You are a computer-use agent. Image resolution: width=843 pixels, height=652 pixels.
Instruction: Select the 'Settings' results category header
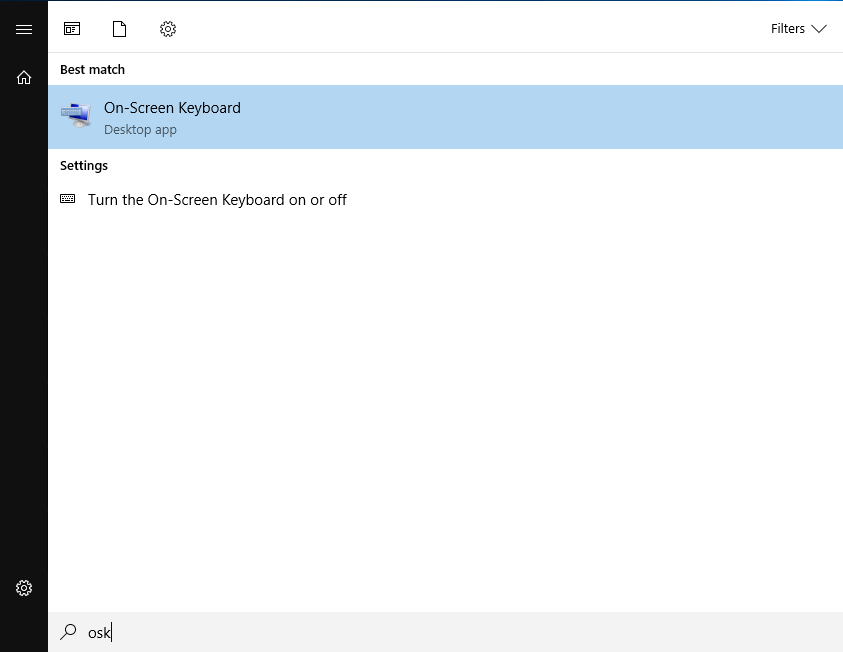(84, 165)
